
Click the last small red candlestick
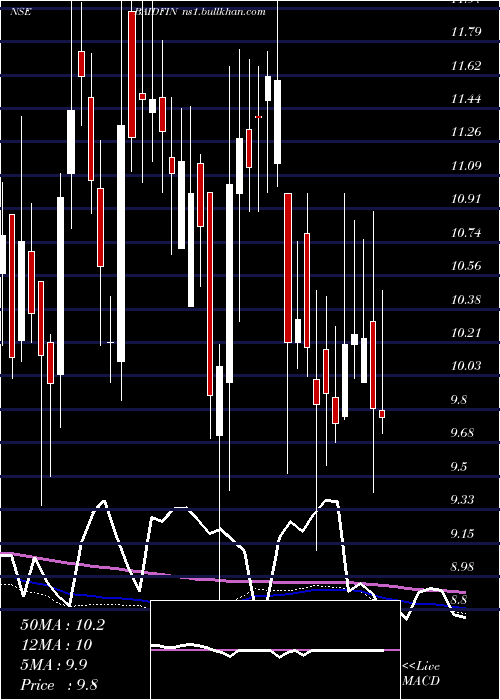(382, 414)
